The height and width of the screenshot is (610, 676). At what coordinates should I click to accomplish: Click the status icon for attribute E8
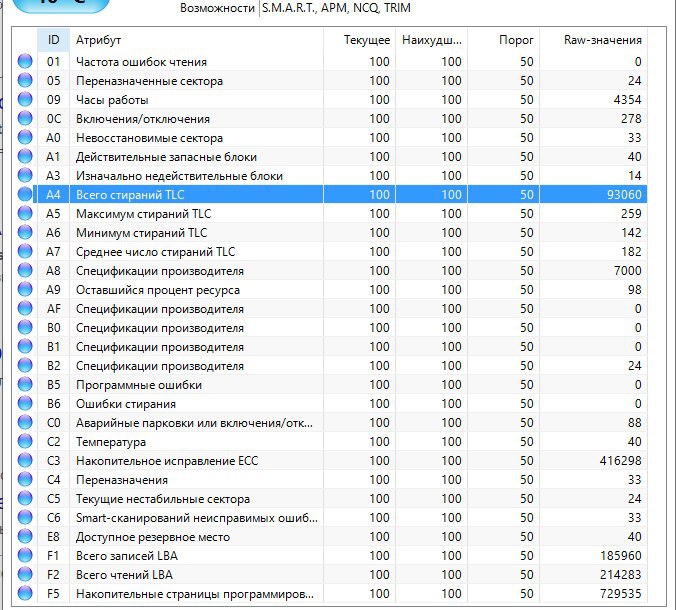(25, 536)
